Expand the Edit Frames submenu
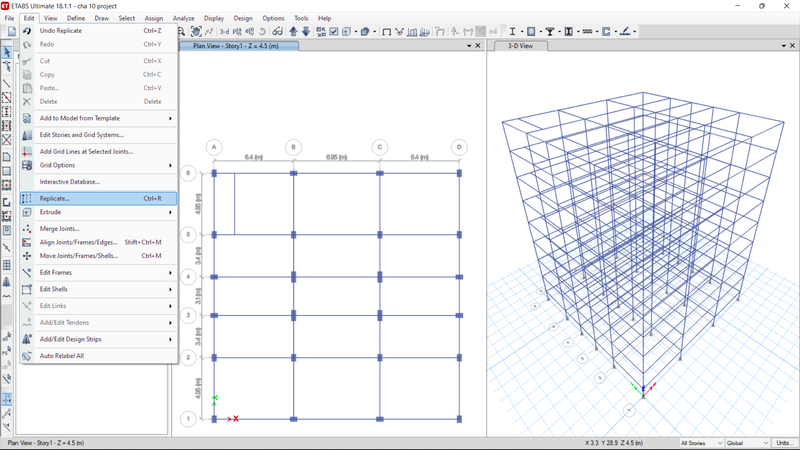The width and height of the screenshot is (800, 450). pyautogui.click(x=99, y=272)
